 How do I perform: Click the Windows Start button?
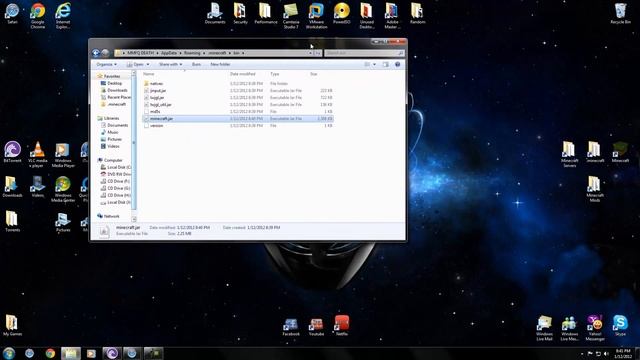click(x=9, y=353)
